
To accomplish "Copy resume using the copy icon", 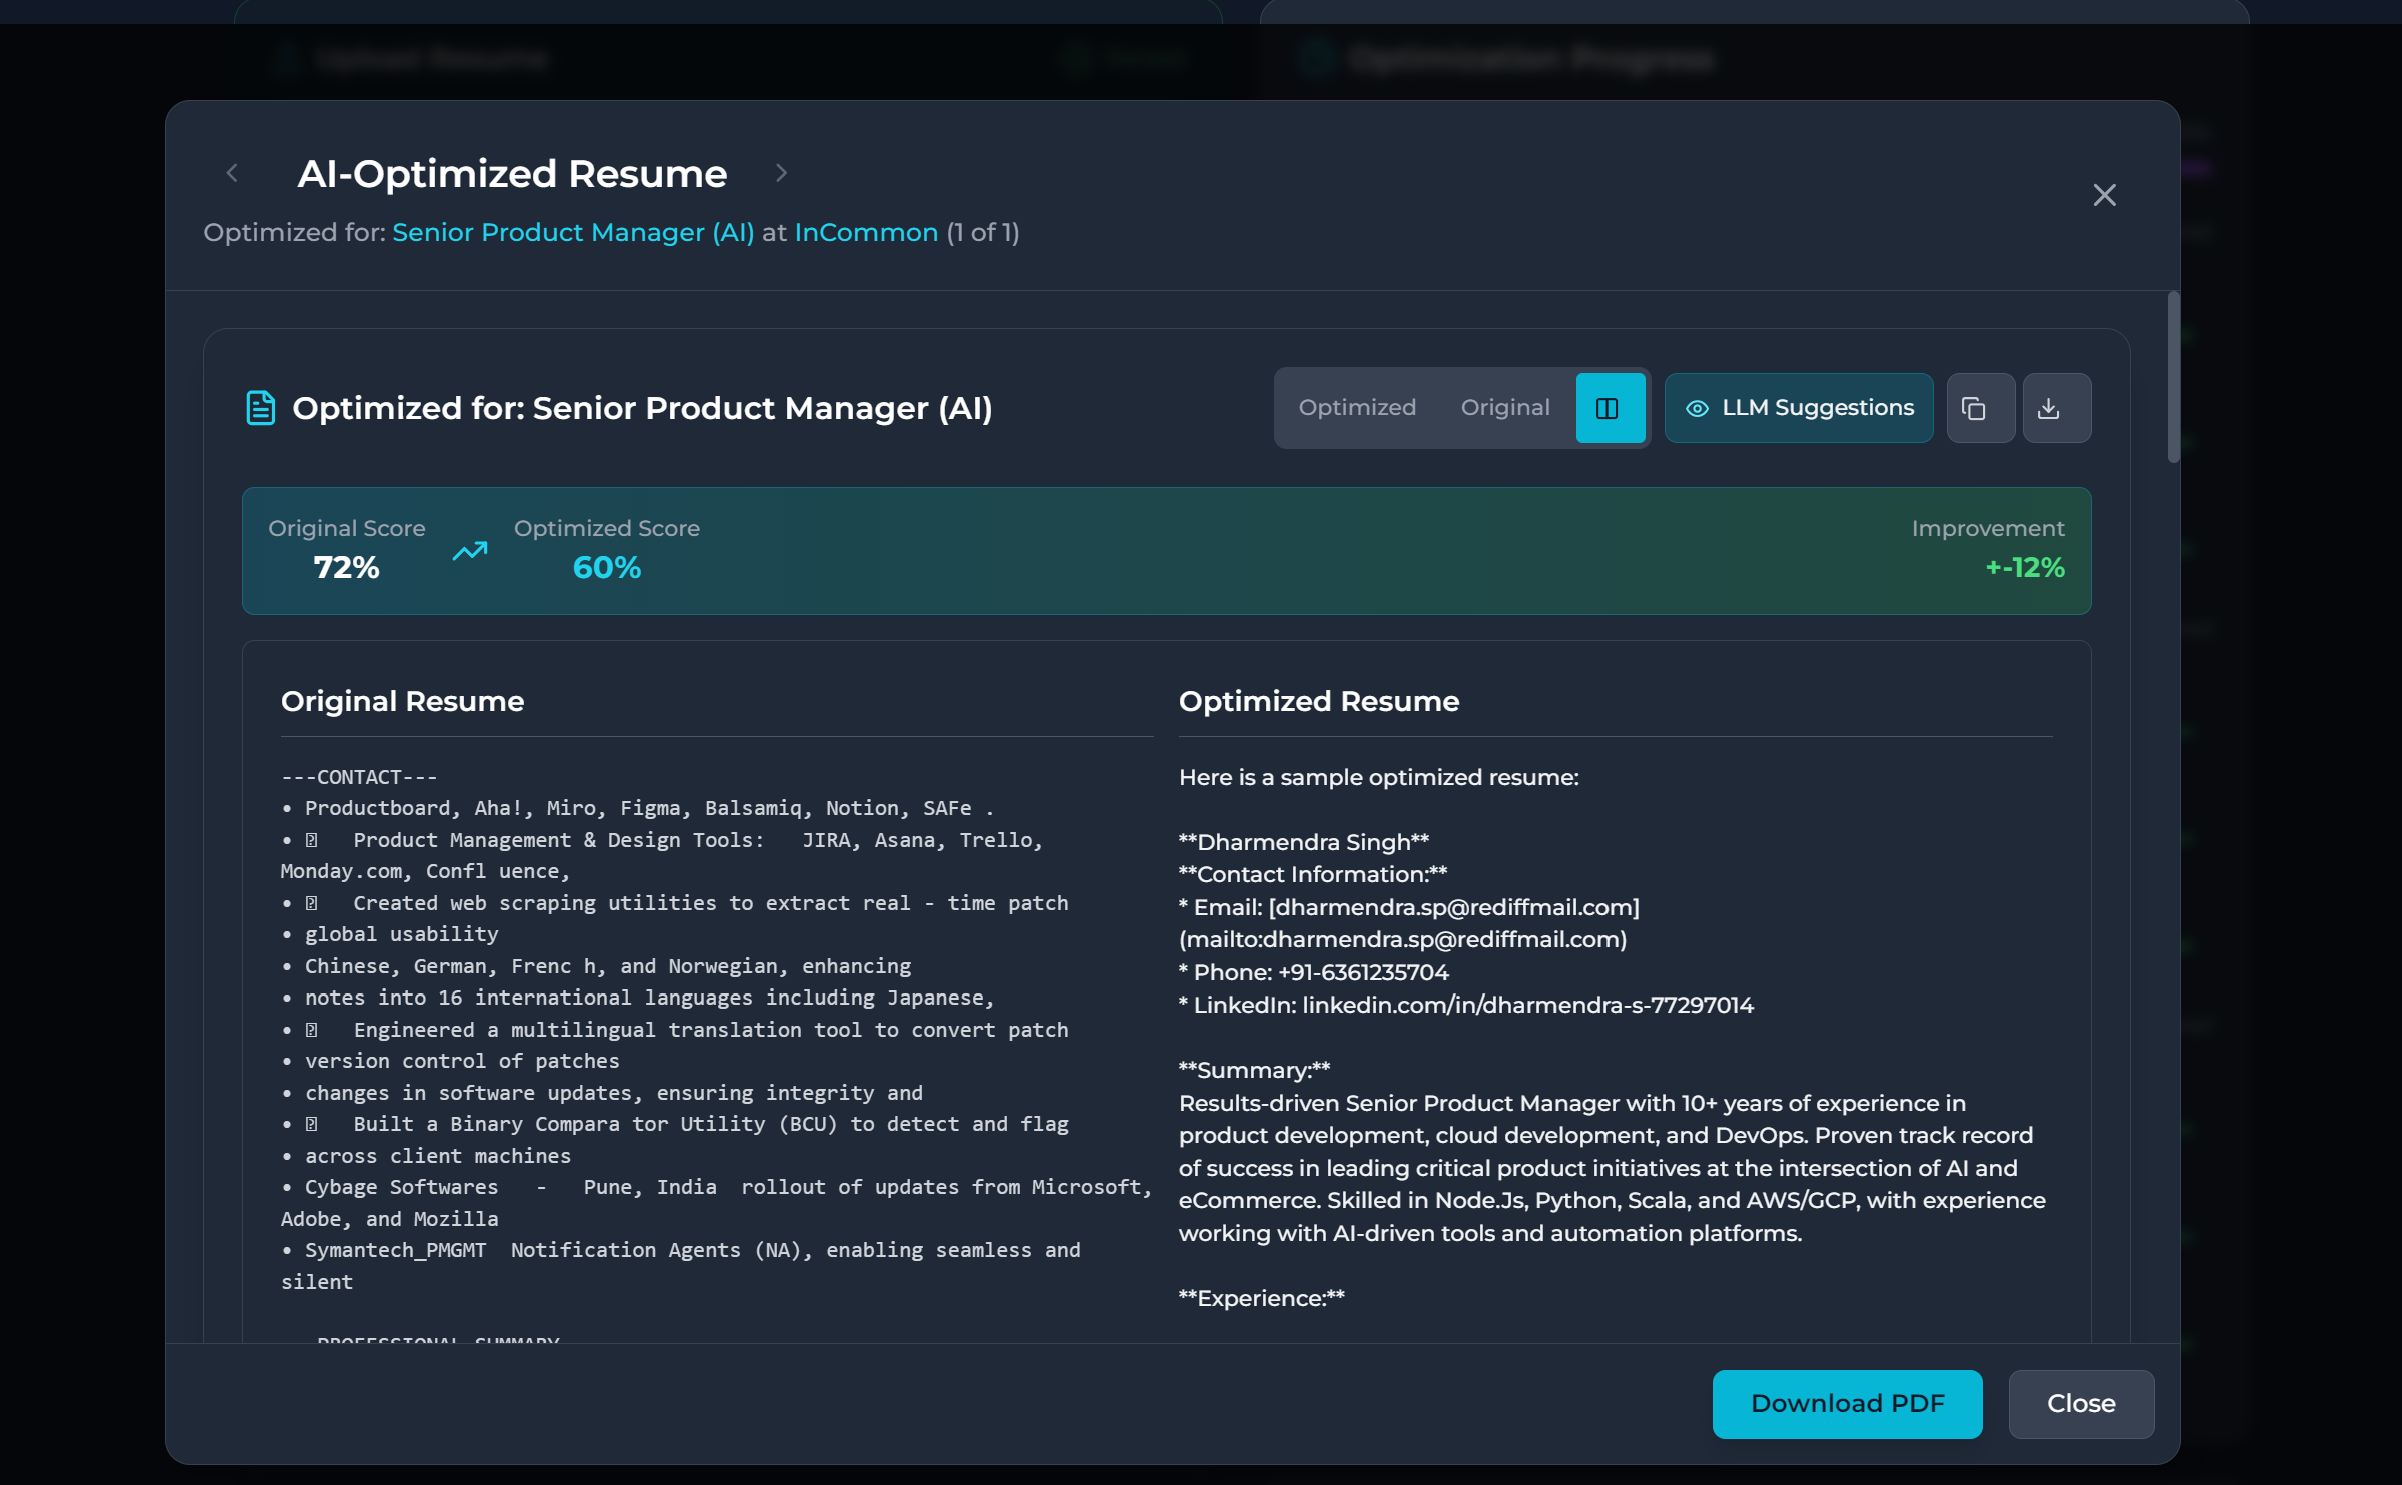I will (1979, 408).
